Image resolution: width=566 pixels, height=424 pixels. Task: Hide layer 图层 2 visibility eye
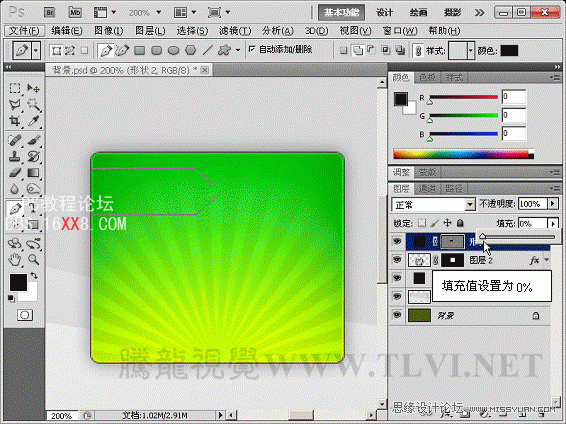(x=397, y=260)
